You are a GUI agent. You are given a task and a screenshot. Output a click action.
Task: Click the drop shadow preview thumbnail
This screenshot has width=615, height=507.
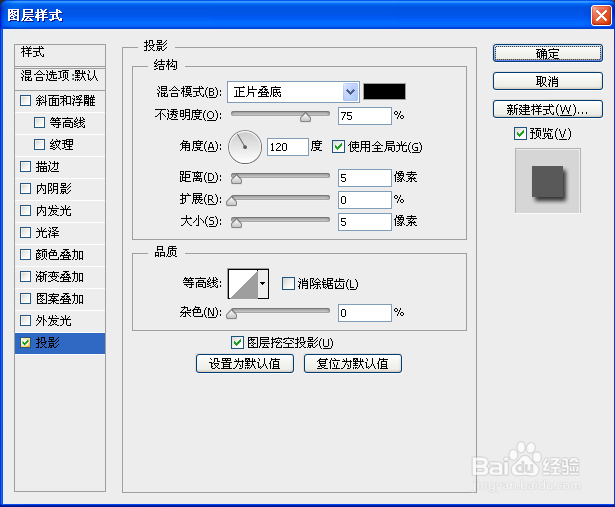click(x=548, y=181)
